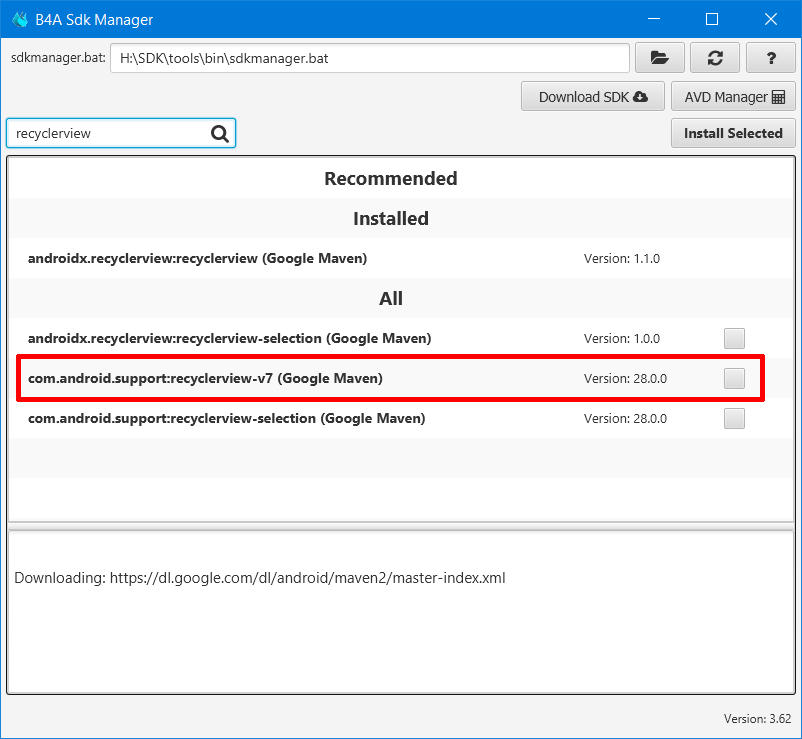Click the B4A app logo icon
This screenshot has width=802, height=739.
(x=20, y=19)
